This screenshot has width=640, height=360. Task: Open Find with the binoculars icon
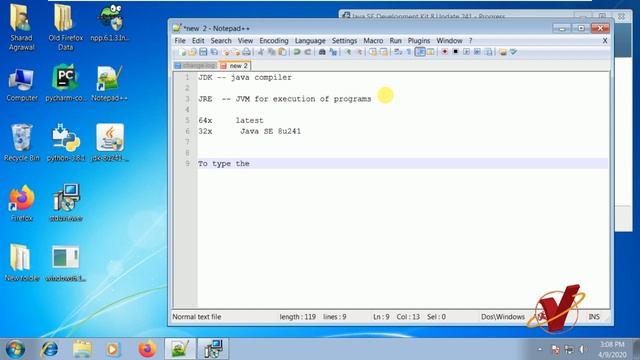[x=322, y=52]
